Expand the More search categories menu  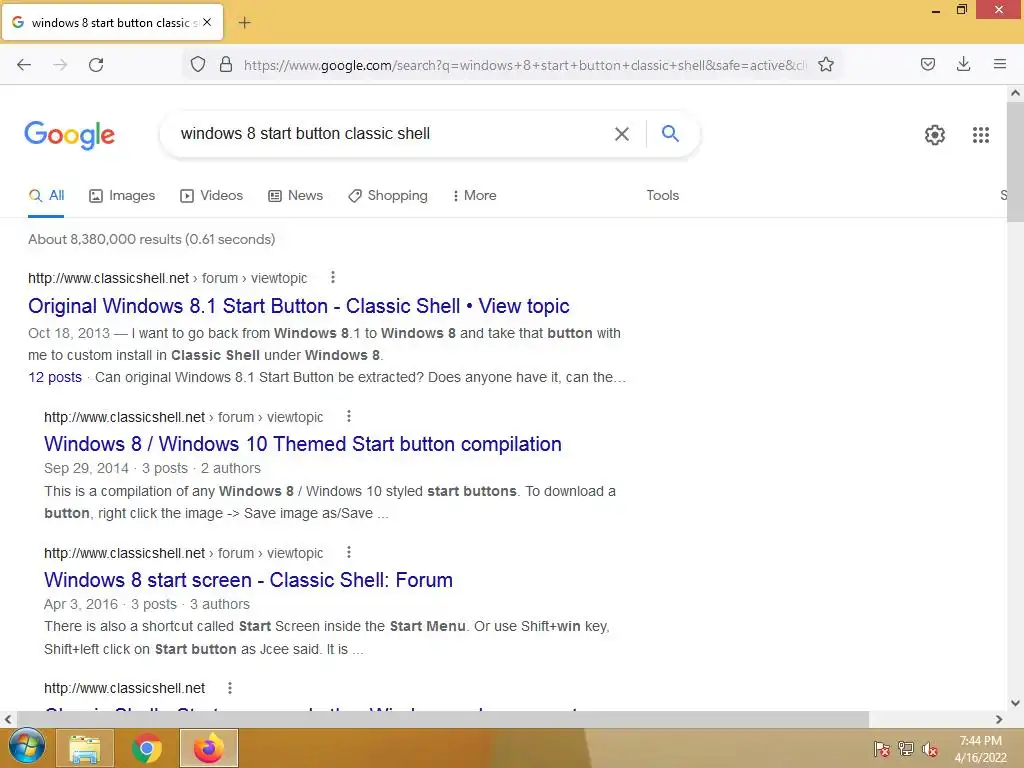point(474,195)
